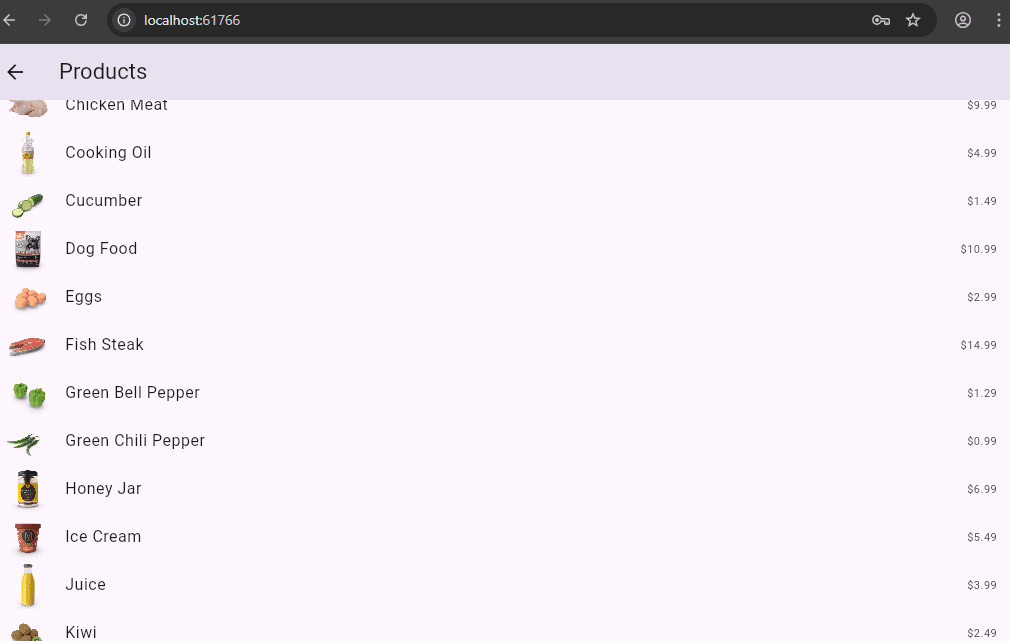
Task: Click the Green Bell Pepper image
Action: point(30,394)
